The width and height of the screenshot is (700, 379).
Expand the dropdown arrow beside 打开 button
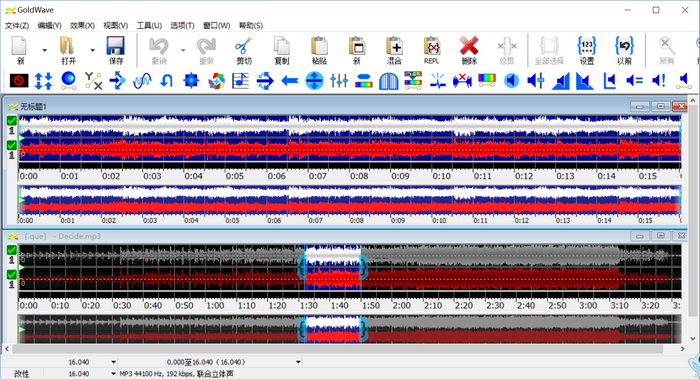[x=92, y=50]
